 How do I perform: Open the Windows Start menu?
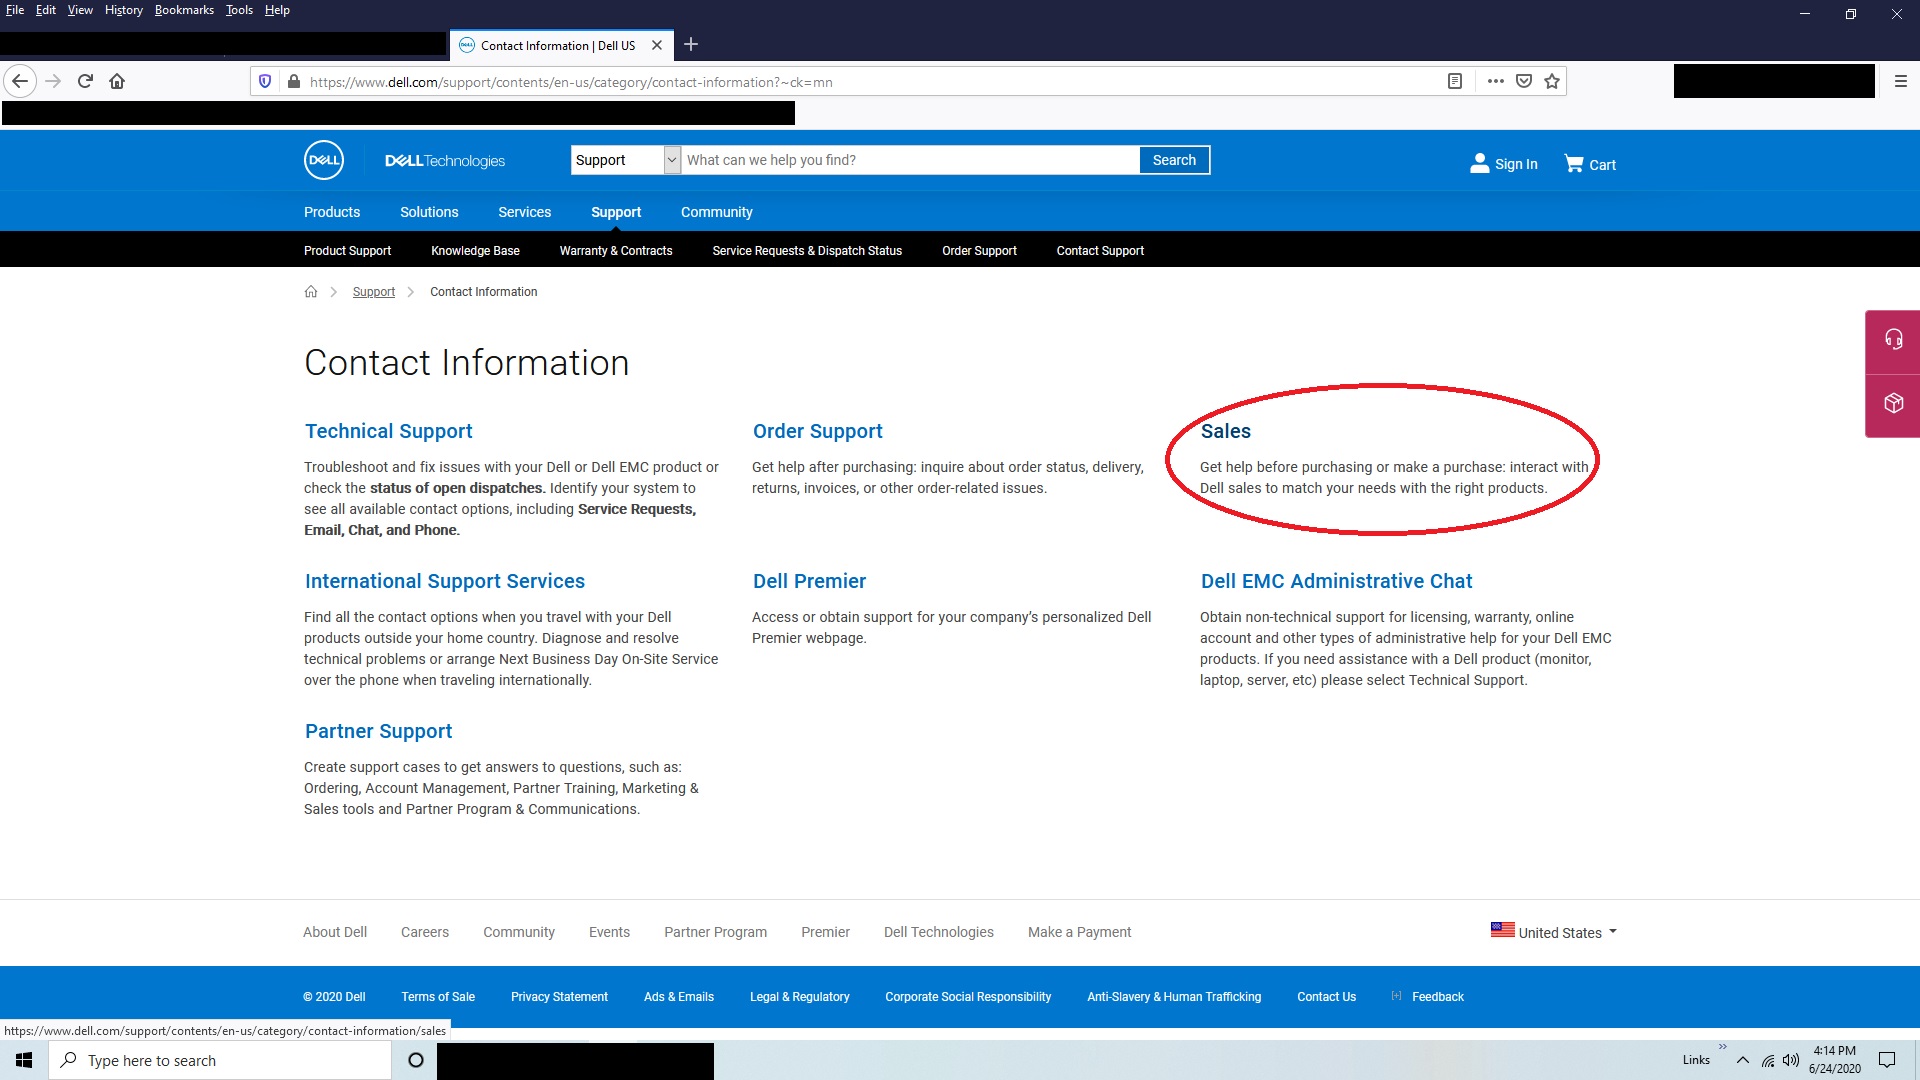pyautogui.click(x=24, y=1060)
